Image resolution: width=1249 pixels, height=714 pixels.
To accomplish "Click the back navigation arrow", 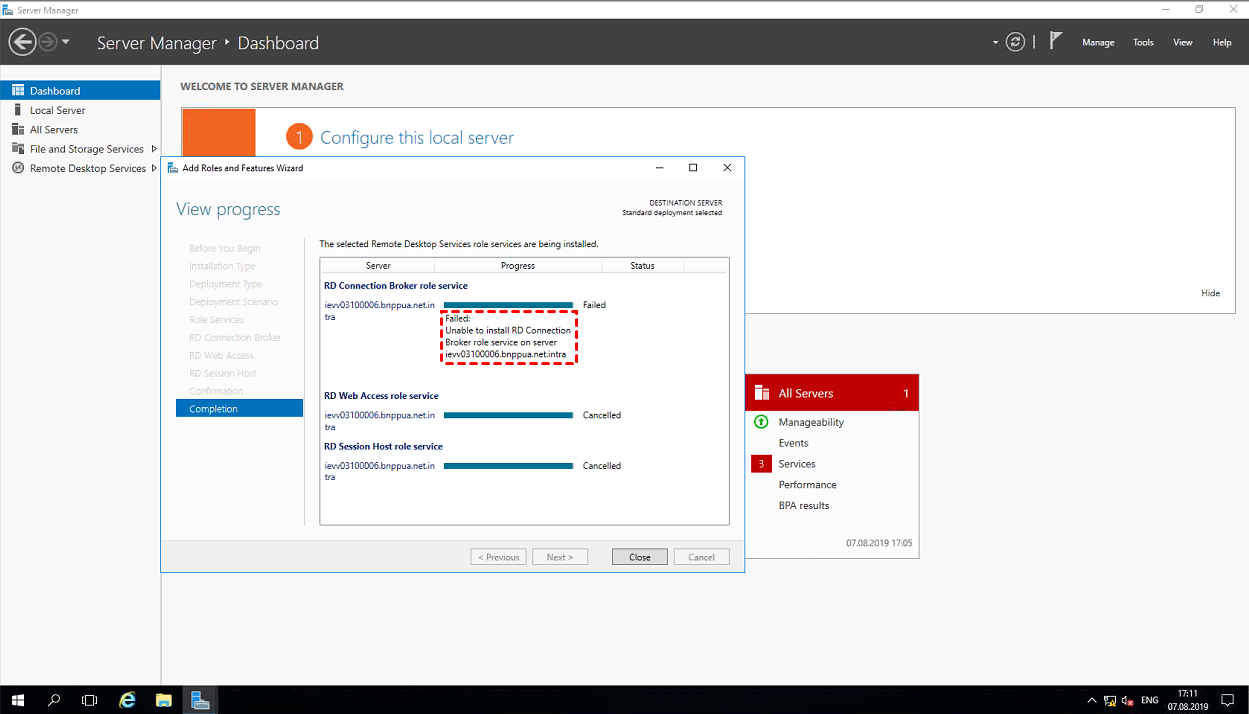I will (x=22, y=42).
